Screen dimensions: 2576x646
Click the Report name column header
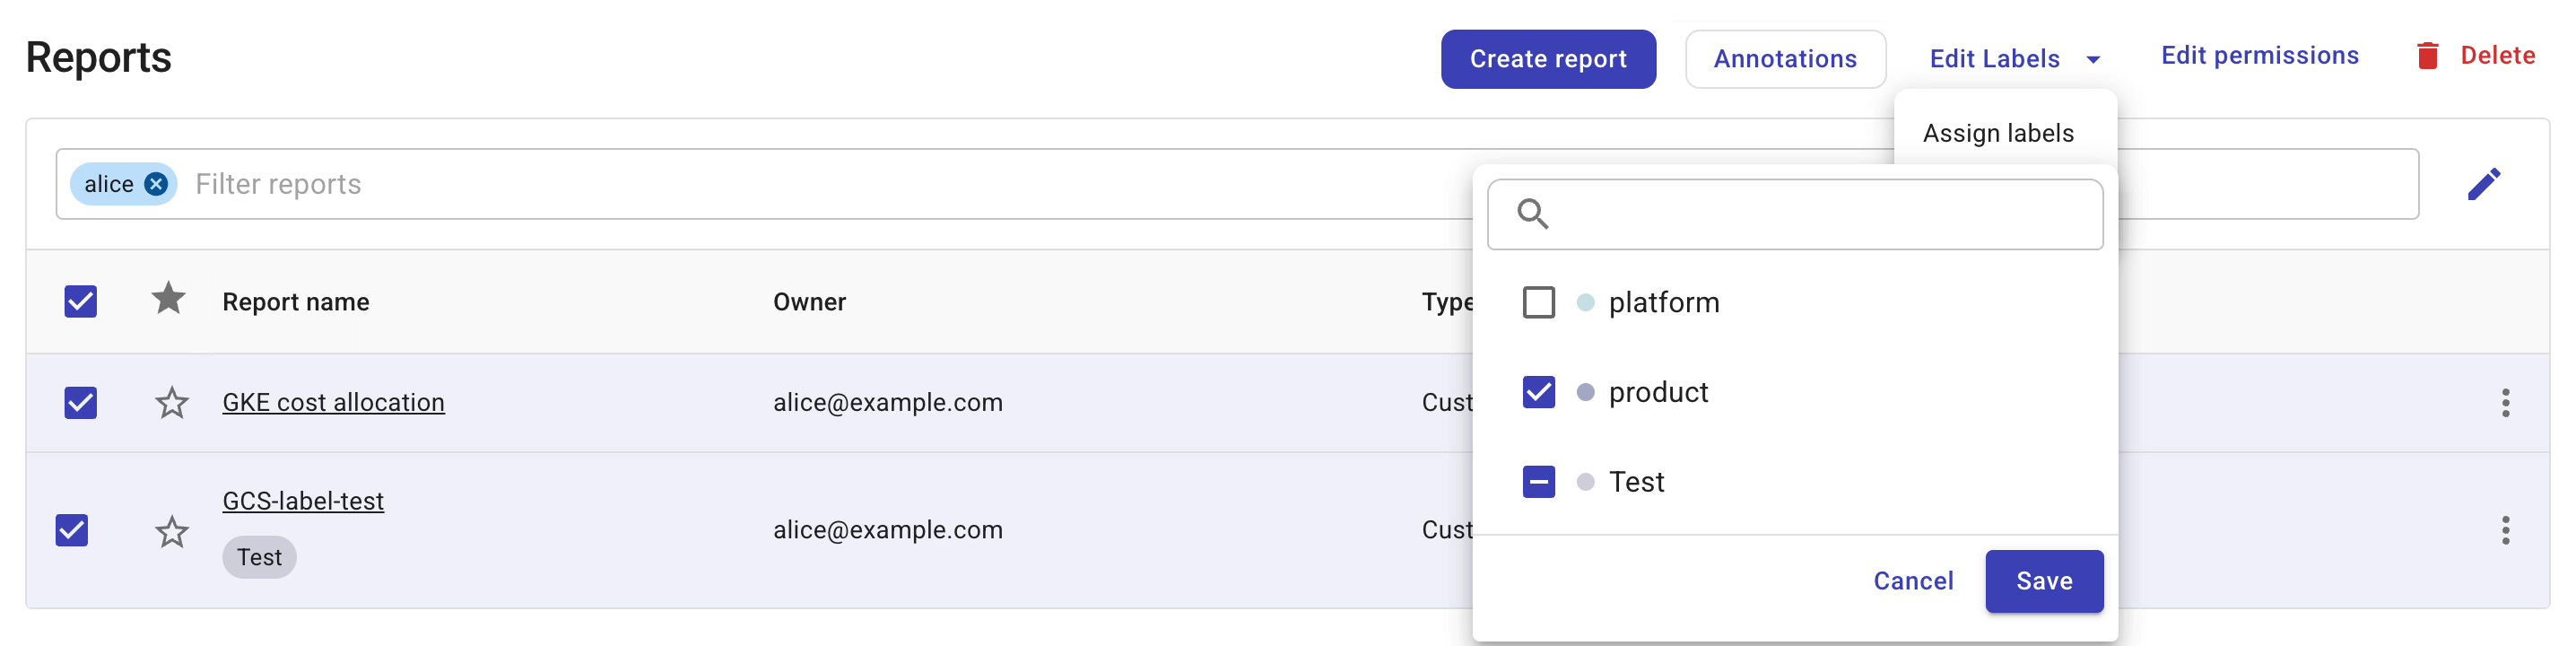296,302
